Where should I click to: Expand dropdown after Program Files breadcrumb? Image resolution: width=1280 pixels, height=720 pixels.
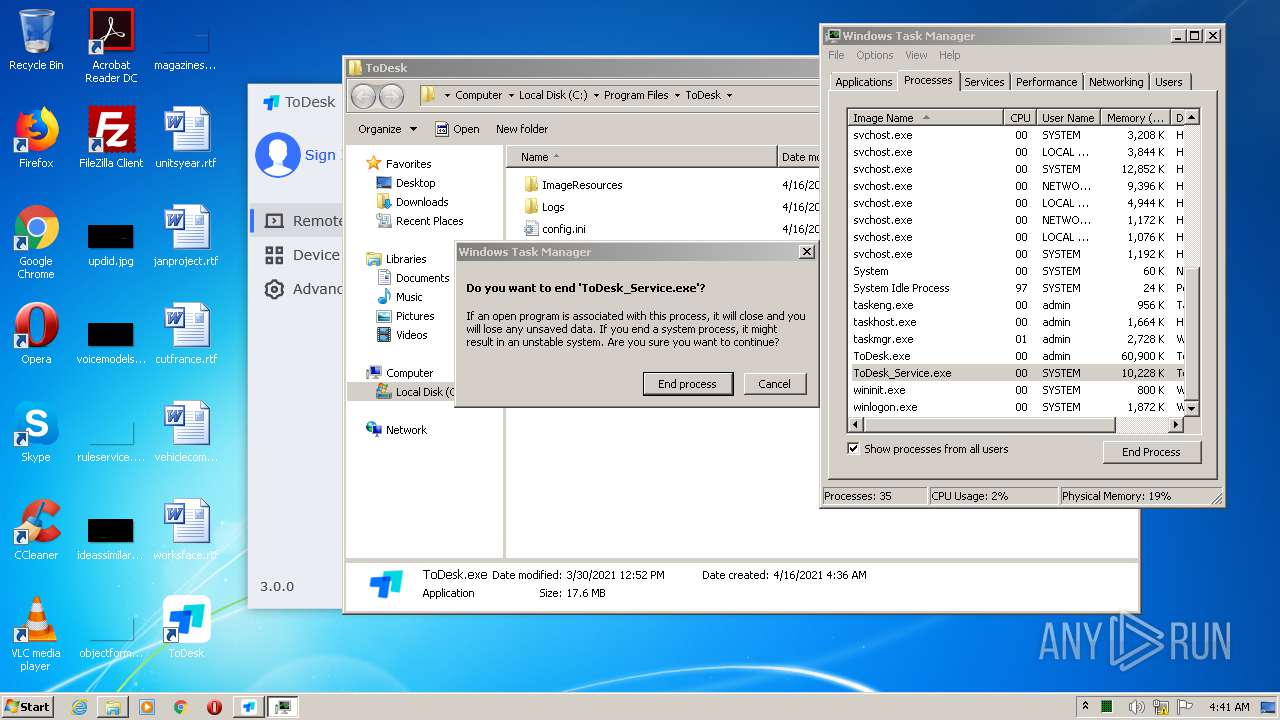677,96
